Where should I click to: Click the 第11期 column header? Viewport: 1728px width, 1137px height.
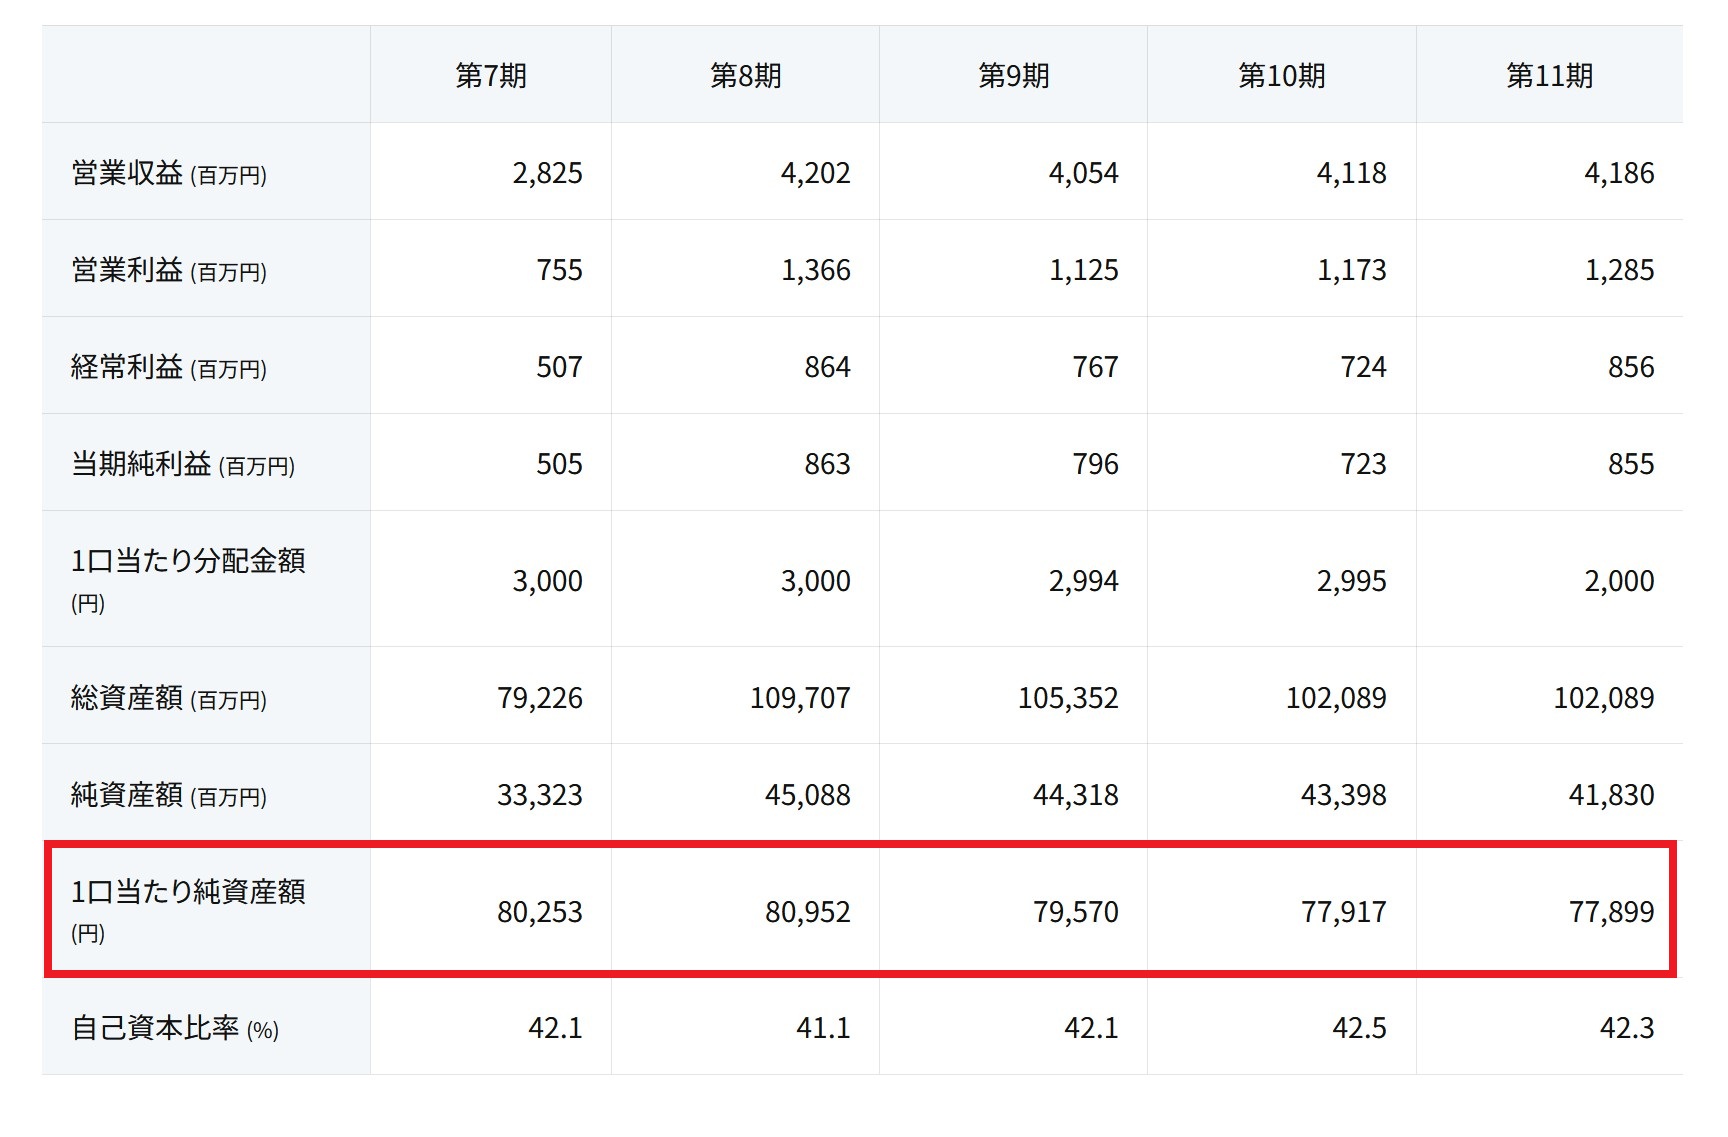1549,76
